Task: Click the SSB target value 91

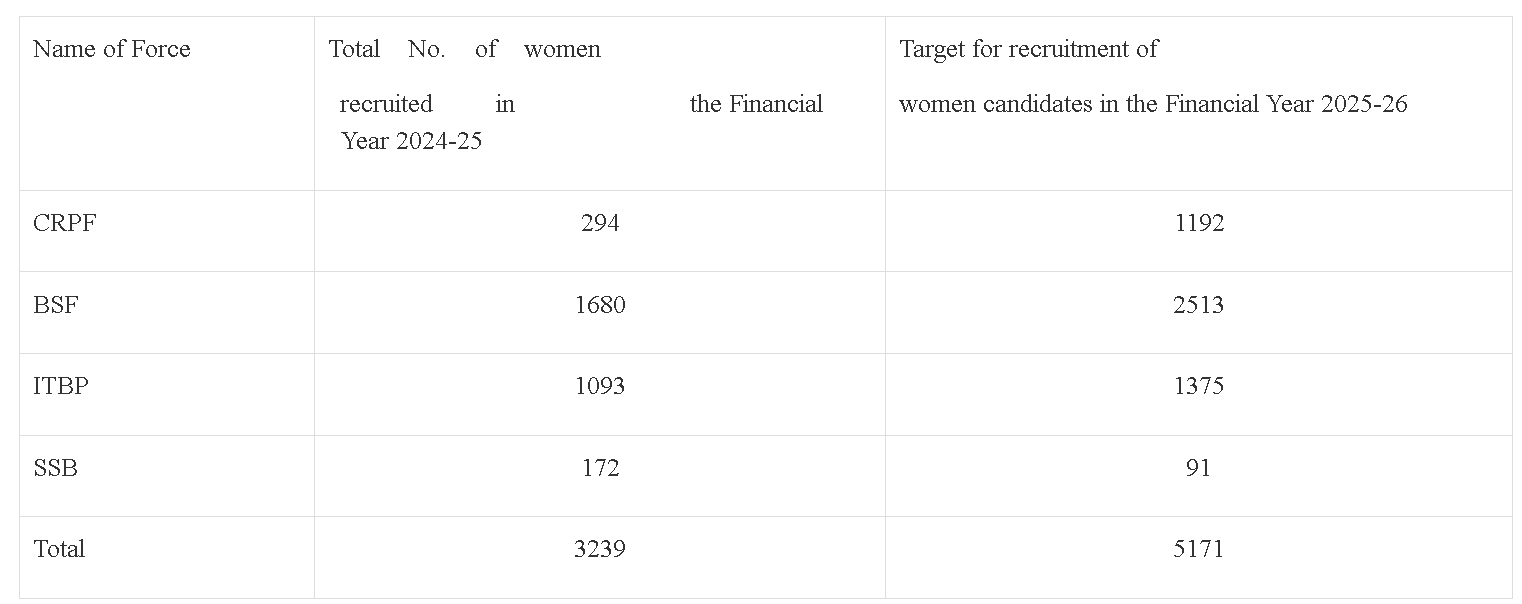Action: pyautogui.click(x=1198, y=468)
